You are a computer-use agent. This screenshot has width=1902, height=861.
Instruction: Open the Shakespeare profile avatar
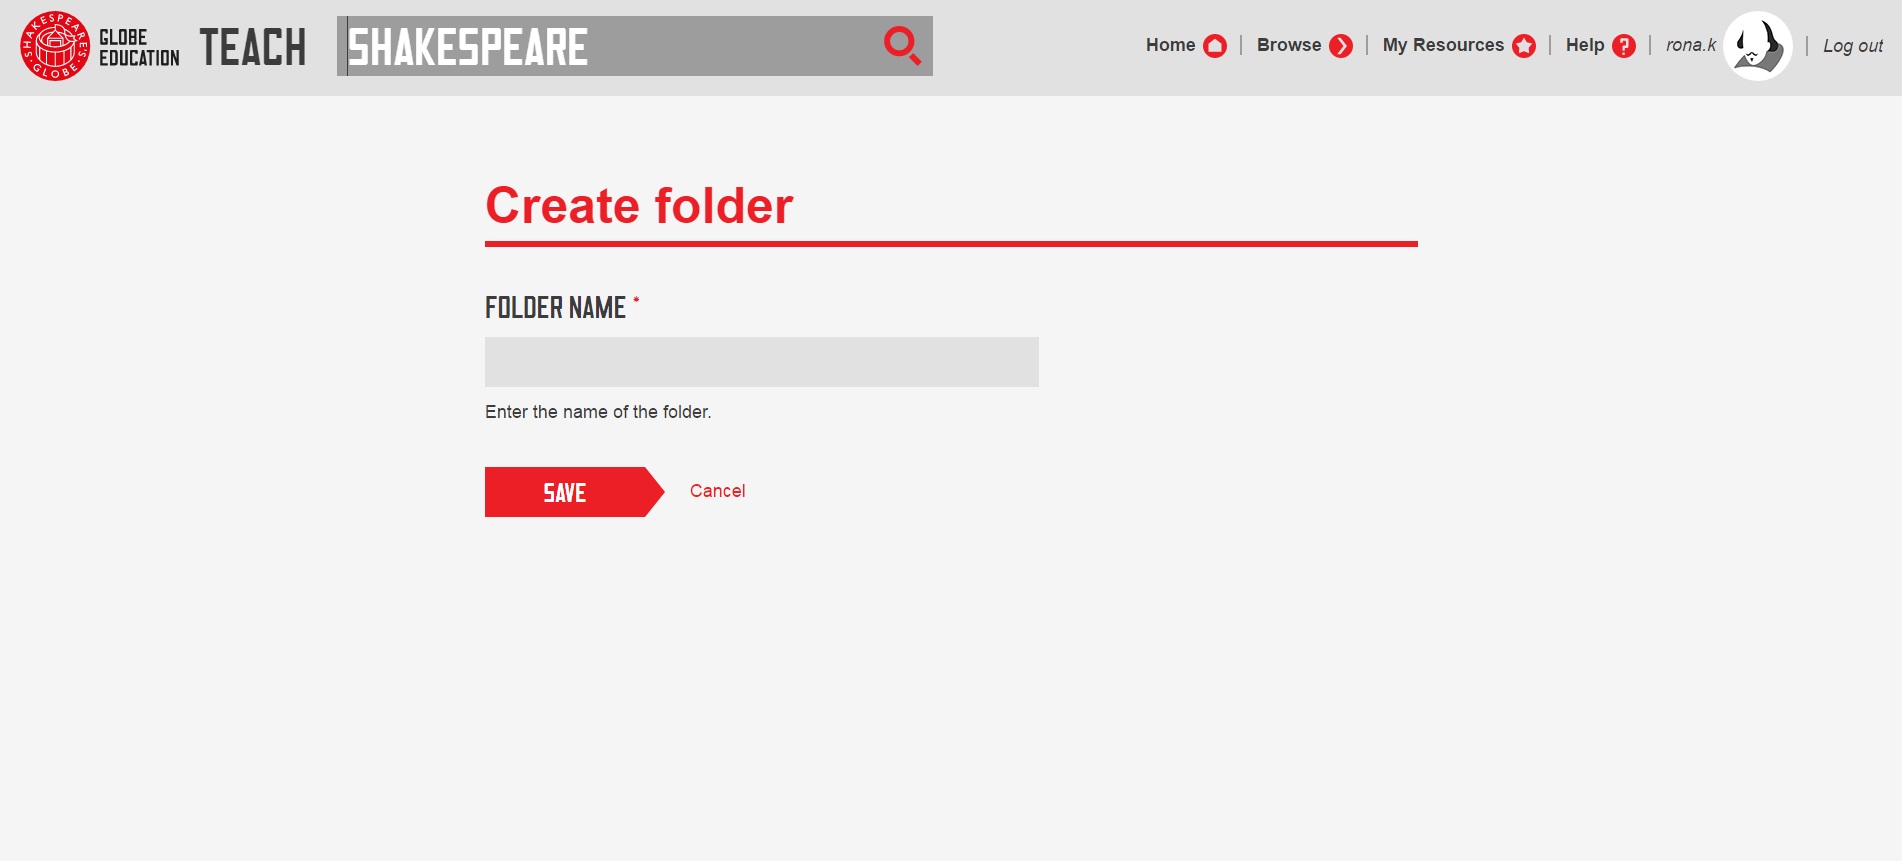(x=1757, y=46)
